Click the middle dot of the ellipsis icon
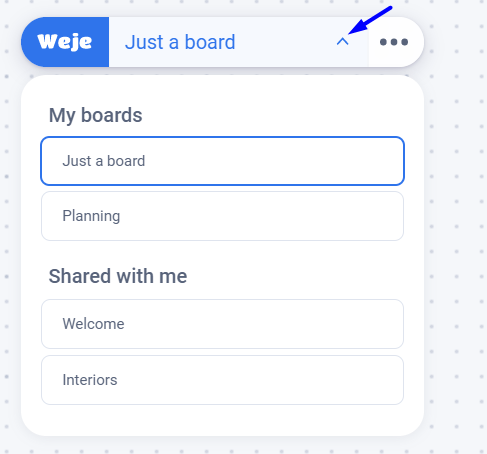The width and height of the screenshot is (487, 454). pos(394,42)
